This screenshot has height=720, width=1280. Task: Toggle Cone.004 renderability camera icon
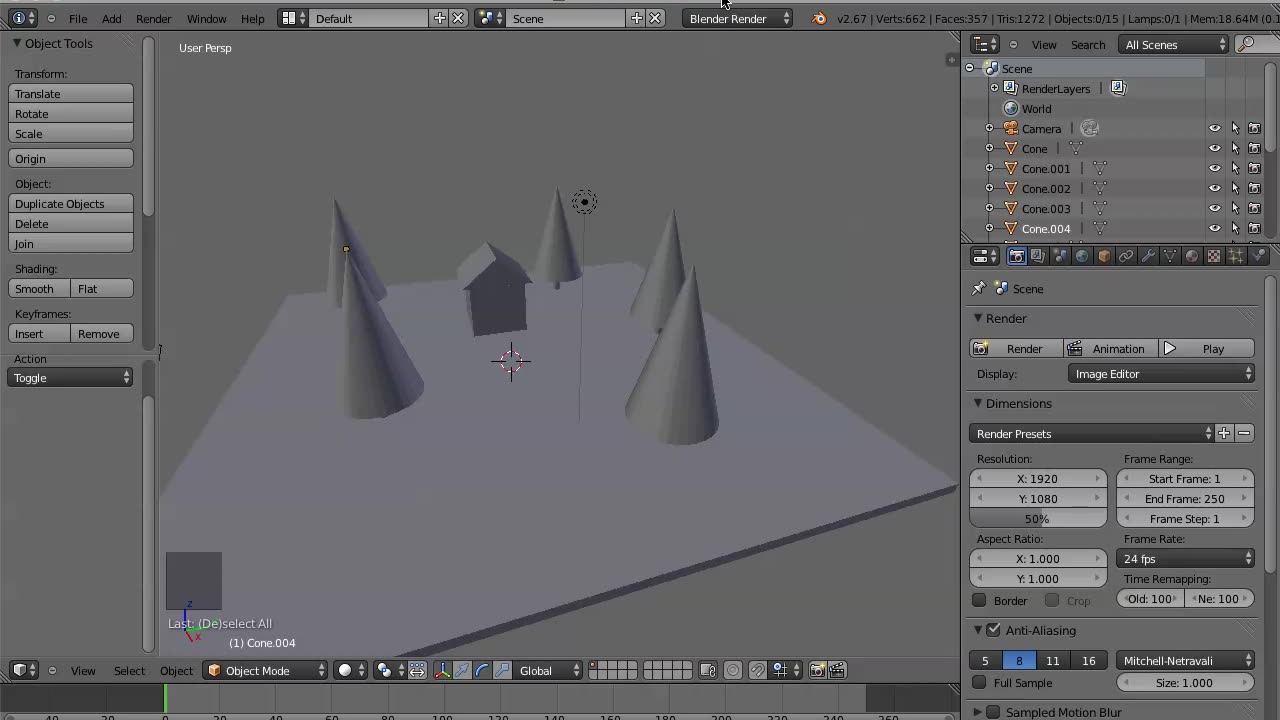1254,228
